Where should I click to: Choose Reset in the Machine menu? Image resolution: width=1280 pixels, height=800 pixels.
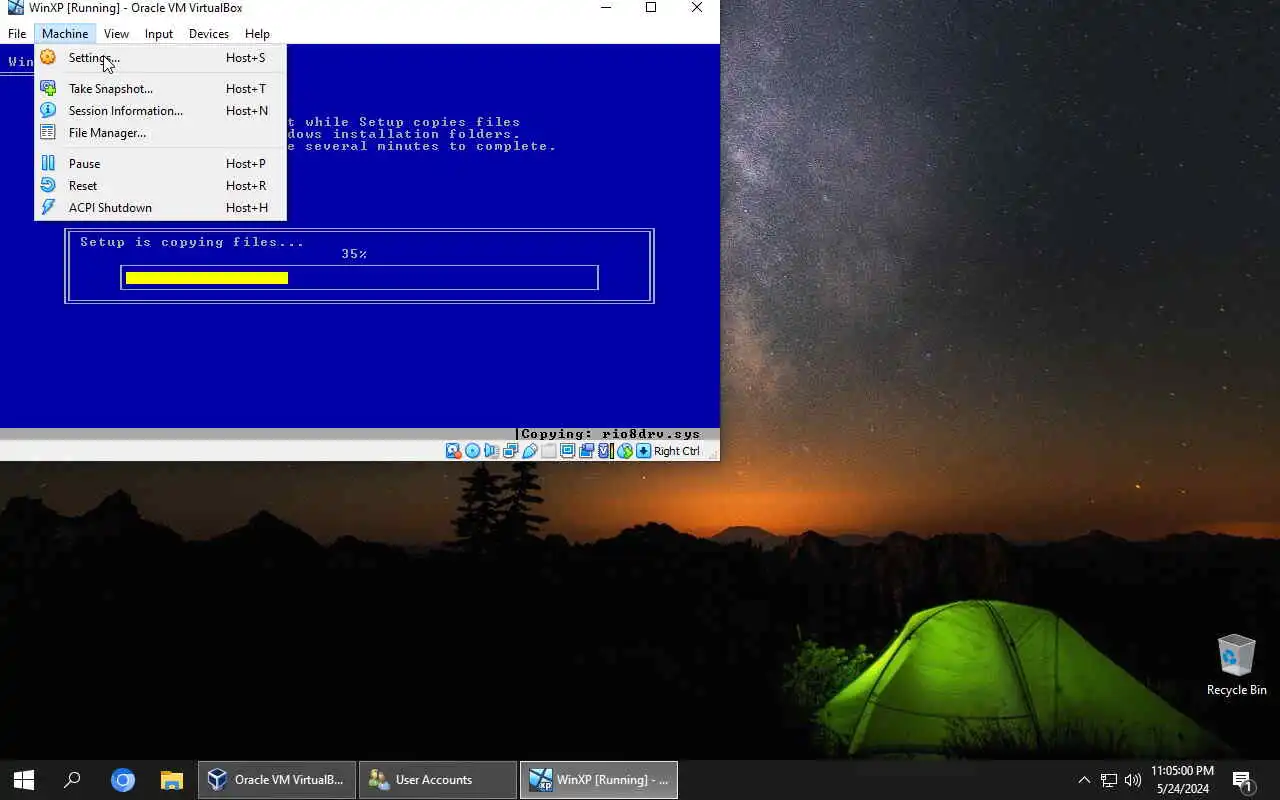160,186
